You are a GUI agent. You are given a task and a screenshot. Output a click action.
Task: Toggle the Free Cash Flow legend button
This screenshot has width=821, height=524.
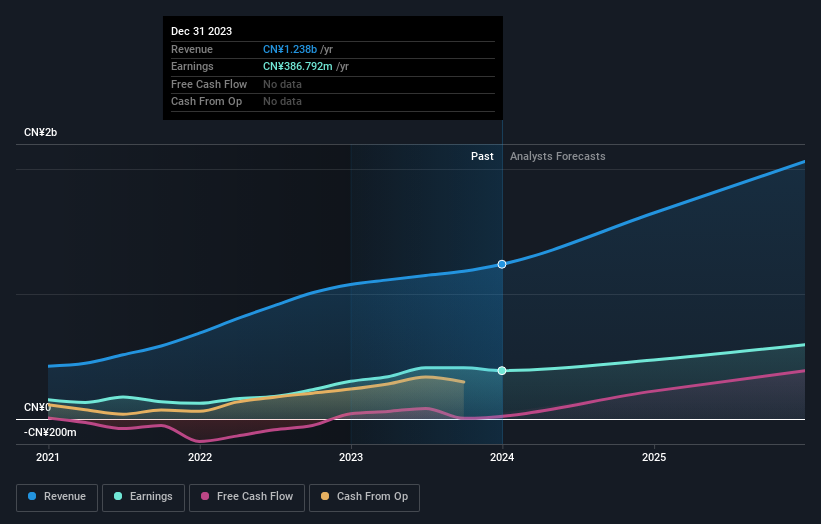click(x=247, y=497)
